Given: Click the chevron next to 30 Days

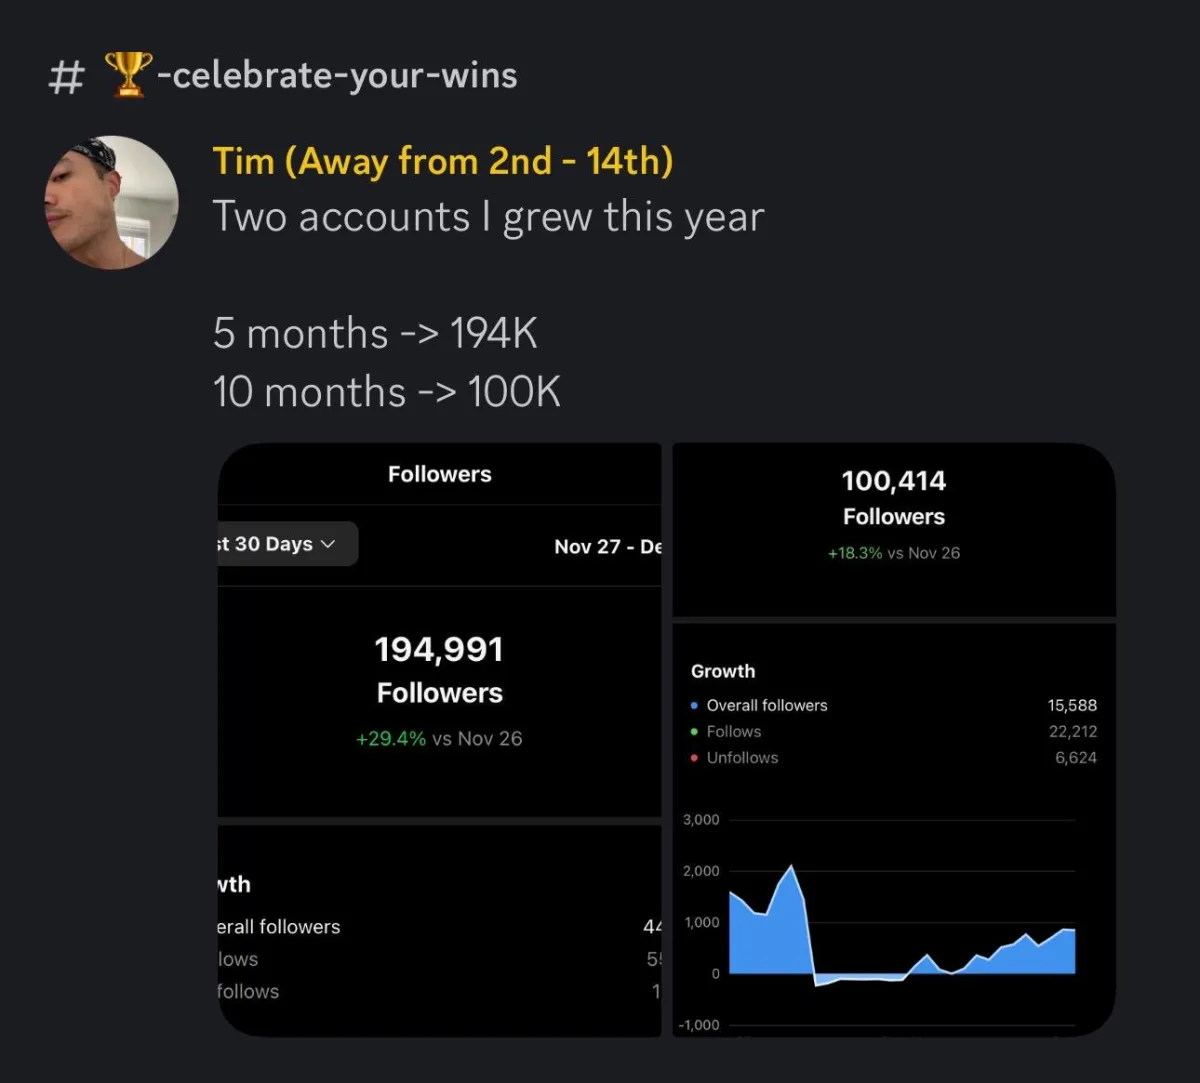Looking at the screenshot, I should (x=328, y=545).
